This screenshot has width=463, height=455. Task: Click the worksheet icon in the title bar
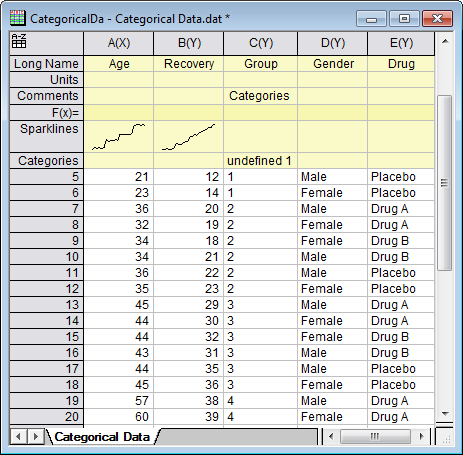point(18,18)
